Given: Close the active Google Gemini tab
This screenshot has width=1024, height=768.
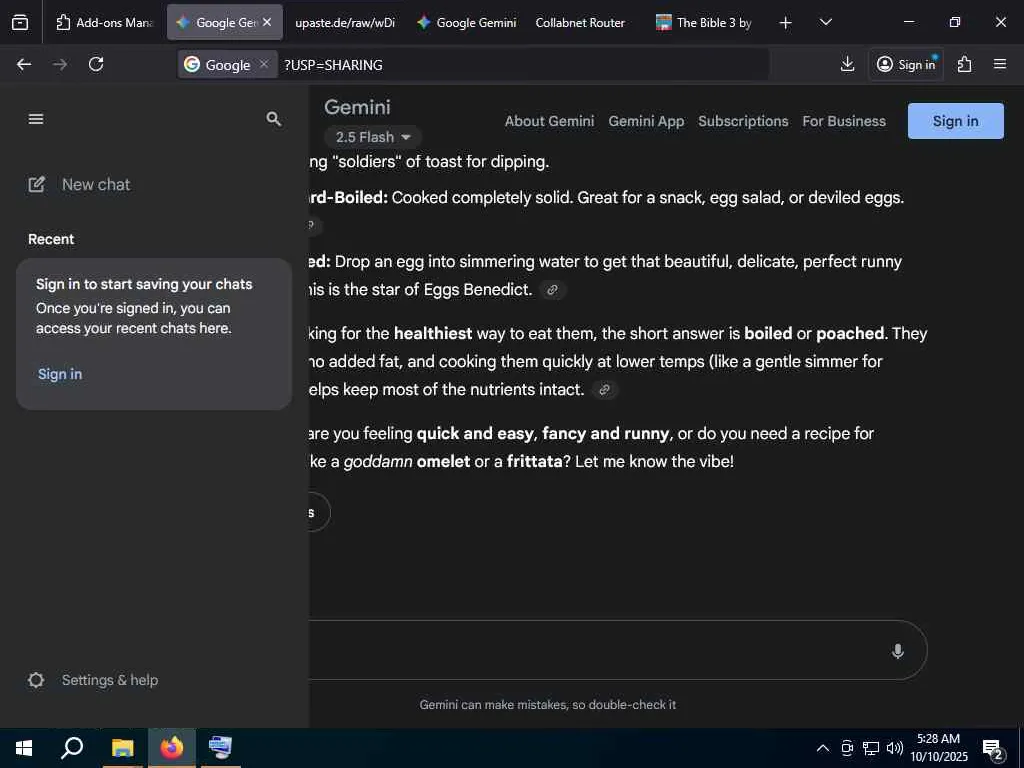Looking at the screenshot, I should coord(267,22).
